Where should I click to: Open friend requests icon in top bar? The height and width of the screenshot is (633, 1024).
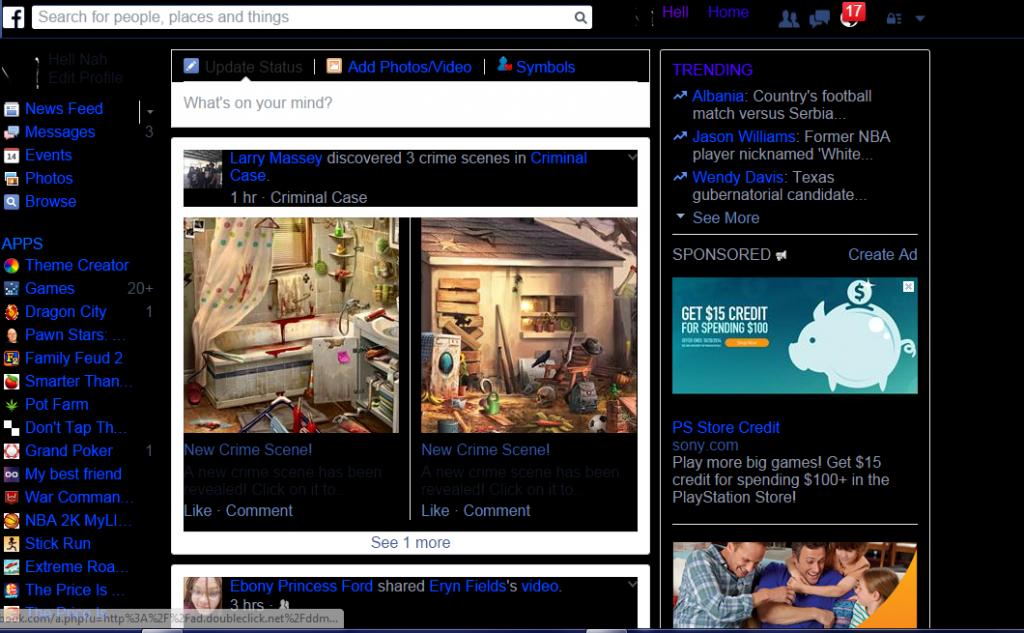point(788,19)
